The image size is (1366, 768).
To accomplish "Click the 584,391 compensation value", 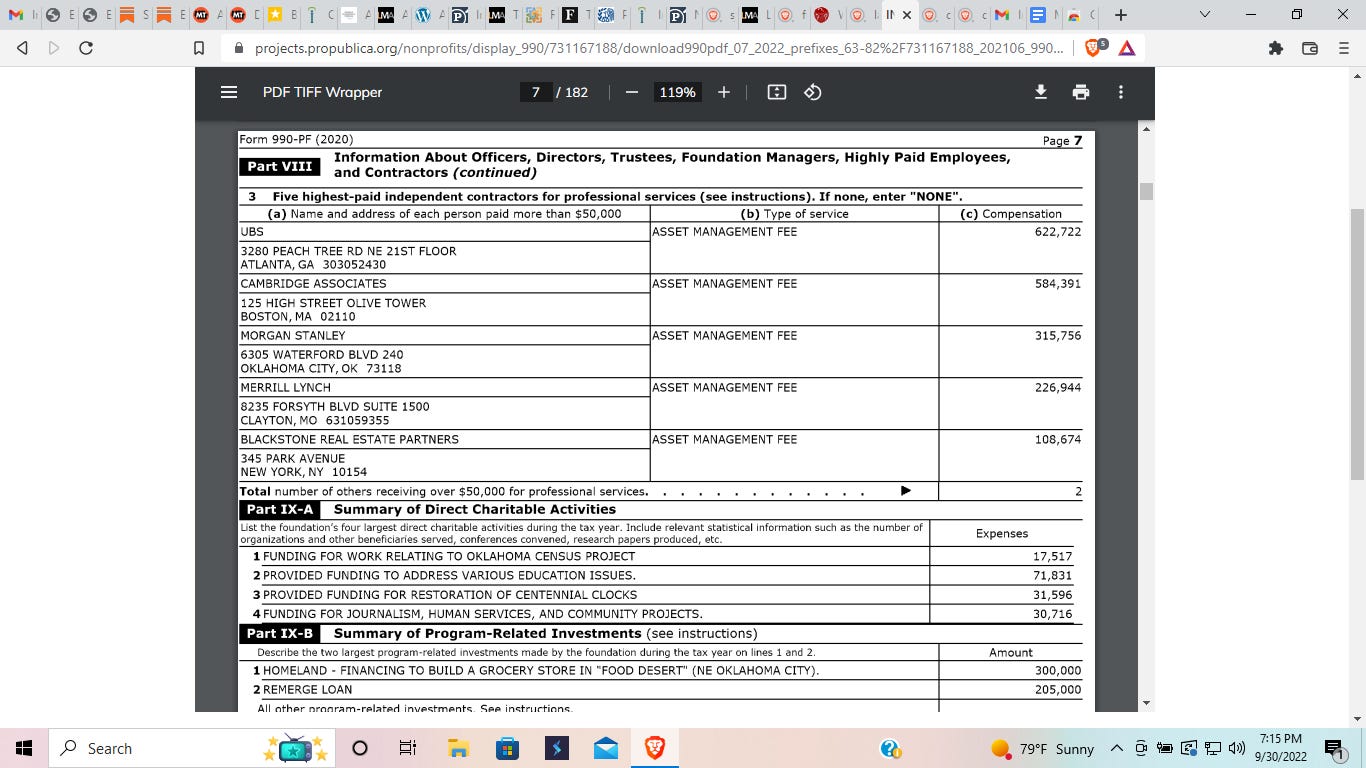I will point(1058,283).
